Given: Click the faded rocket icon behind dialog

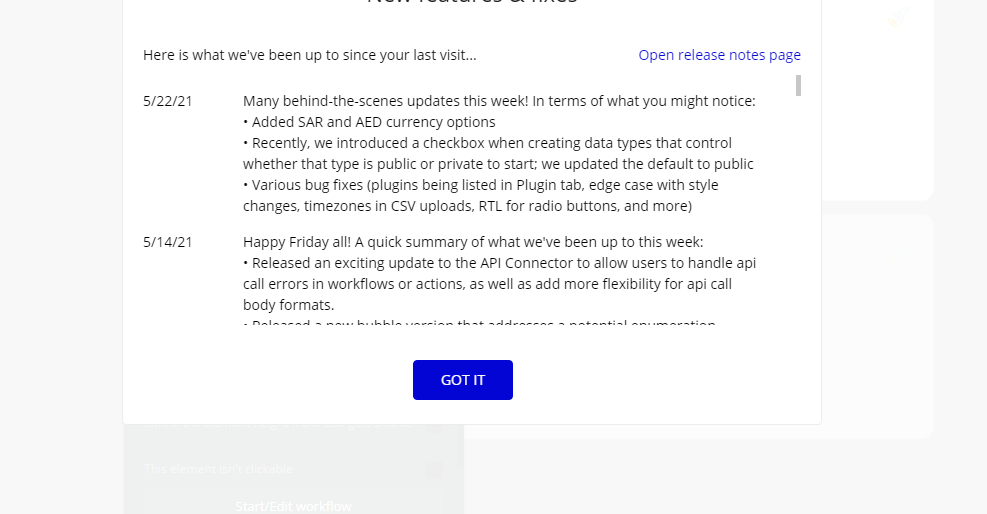Looking at the screenshot, I should [898, 18].
